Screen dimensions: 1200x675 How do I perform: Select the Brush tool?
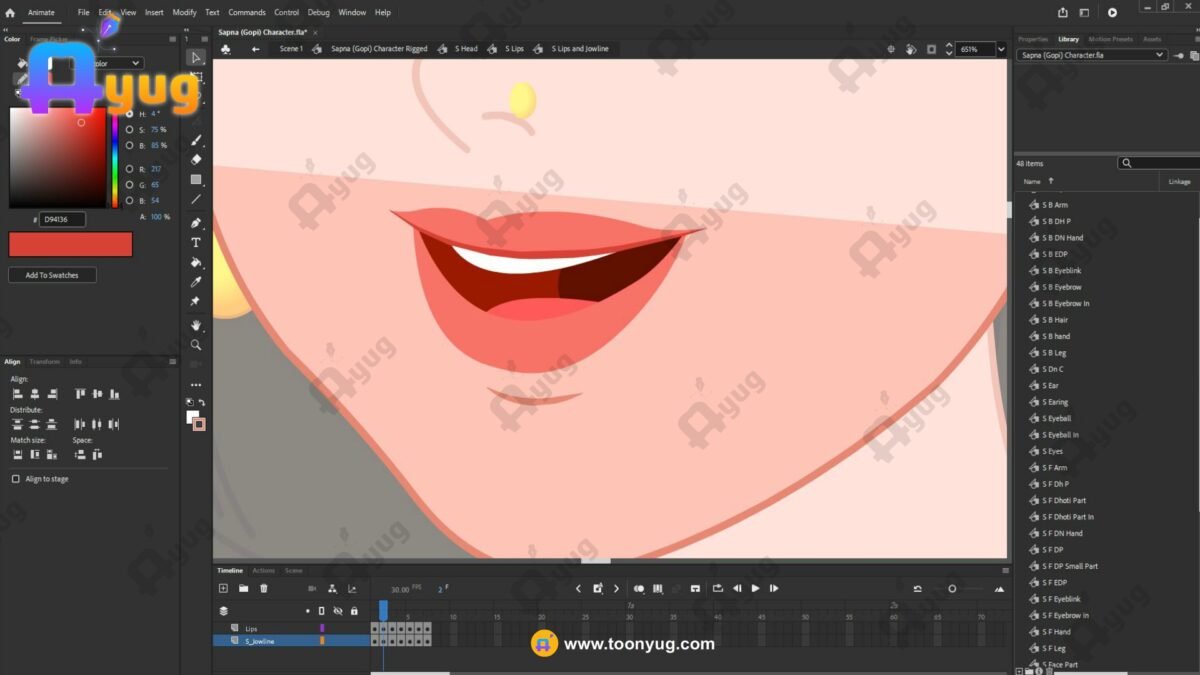196,140
